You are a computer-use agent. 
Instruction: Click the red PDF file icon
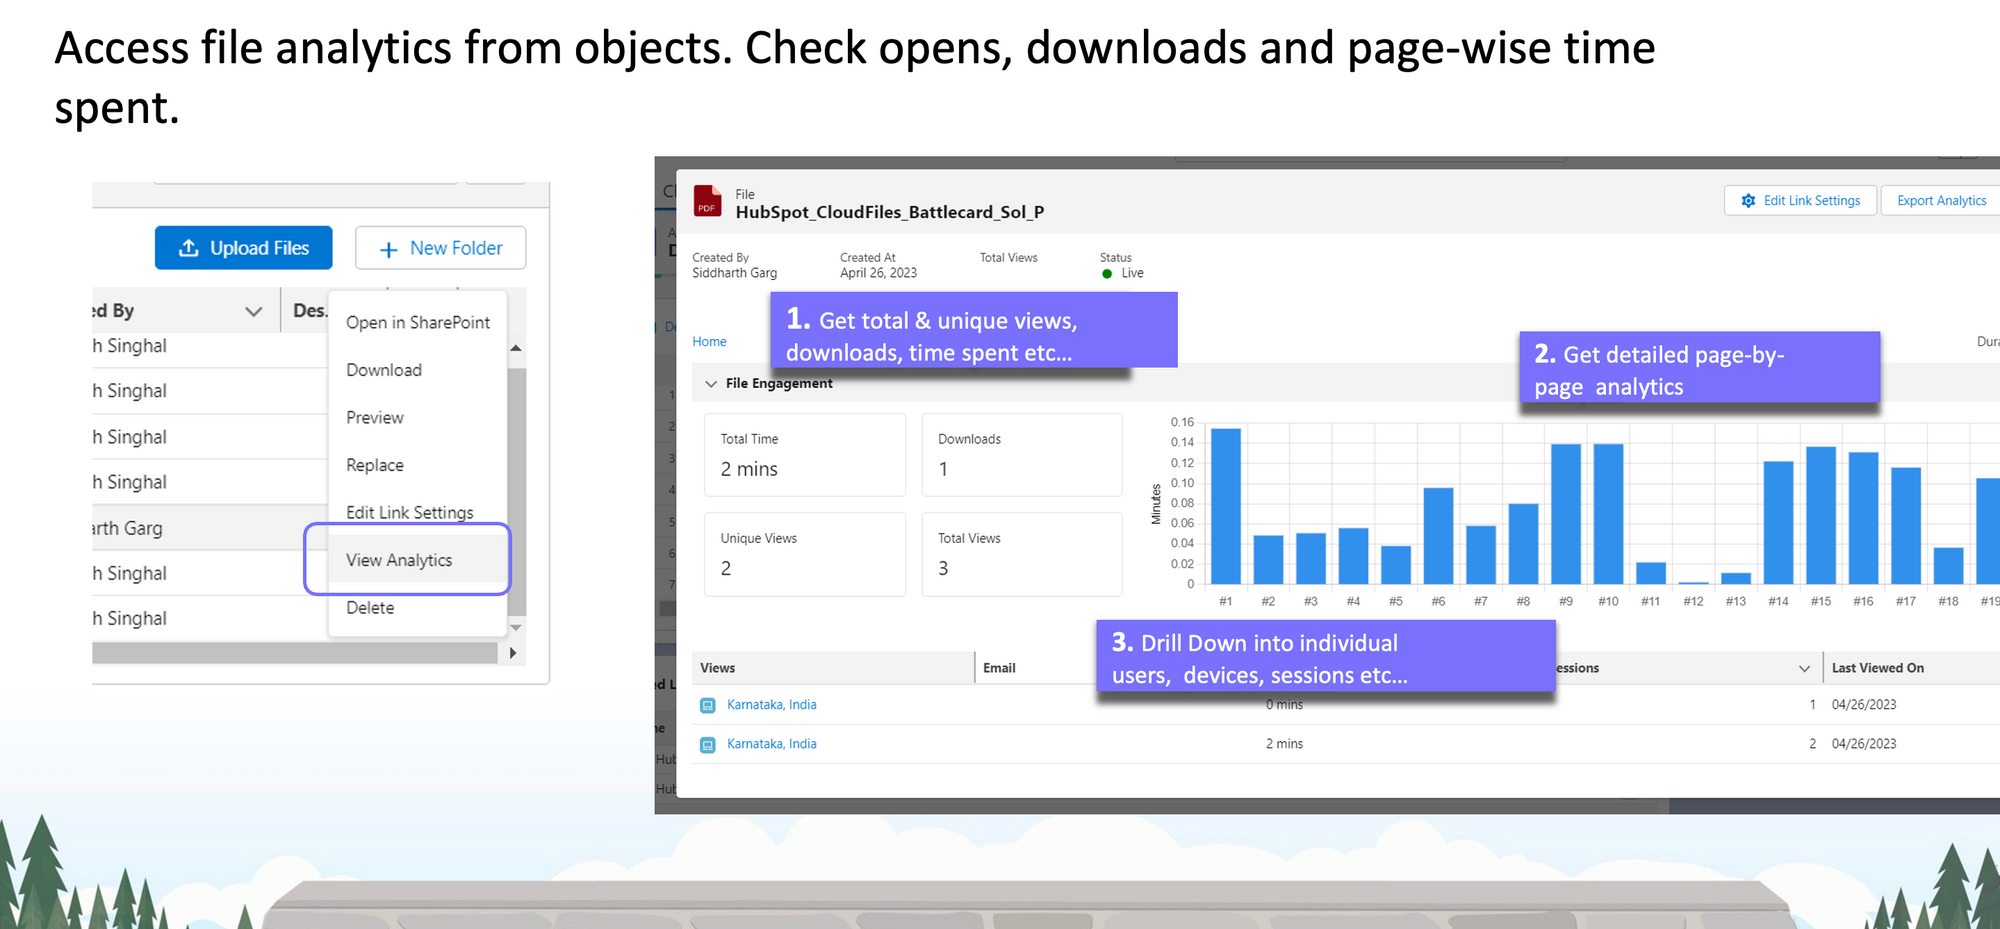(x=707, y=201)
